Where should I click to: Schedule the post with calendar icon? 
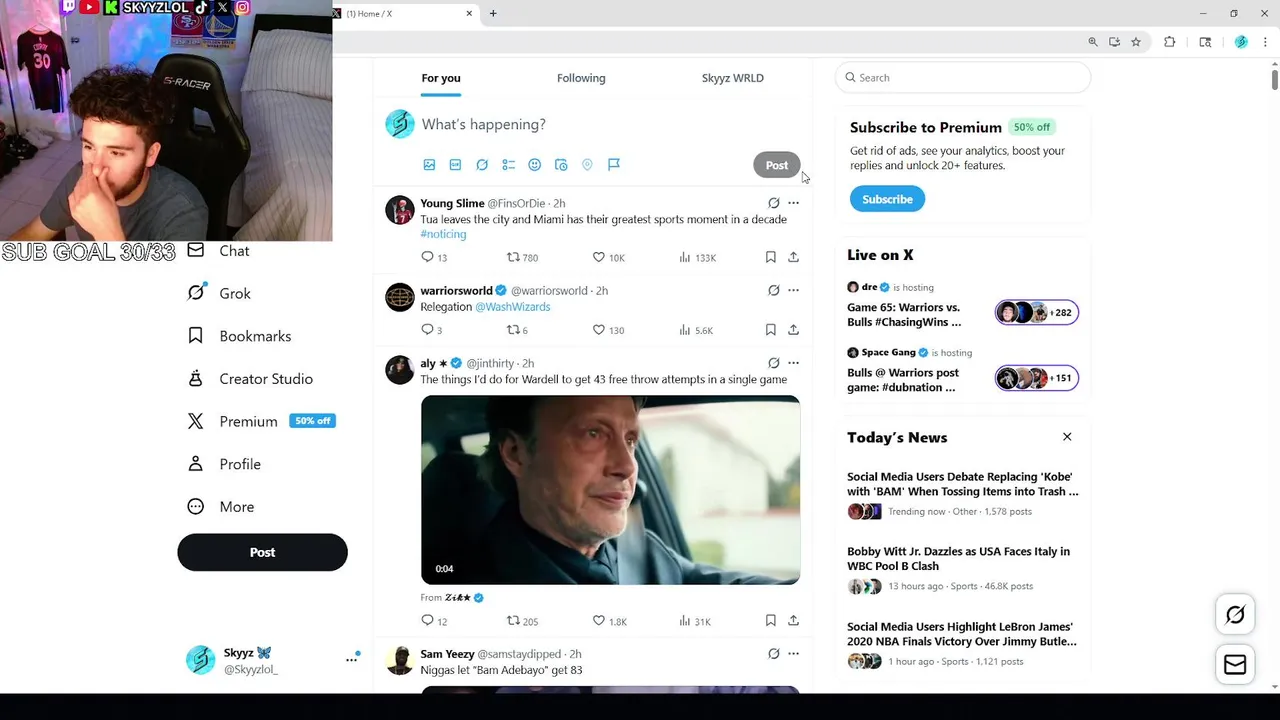coord(561,165)
